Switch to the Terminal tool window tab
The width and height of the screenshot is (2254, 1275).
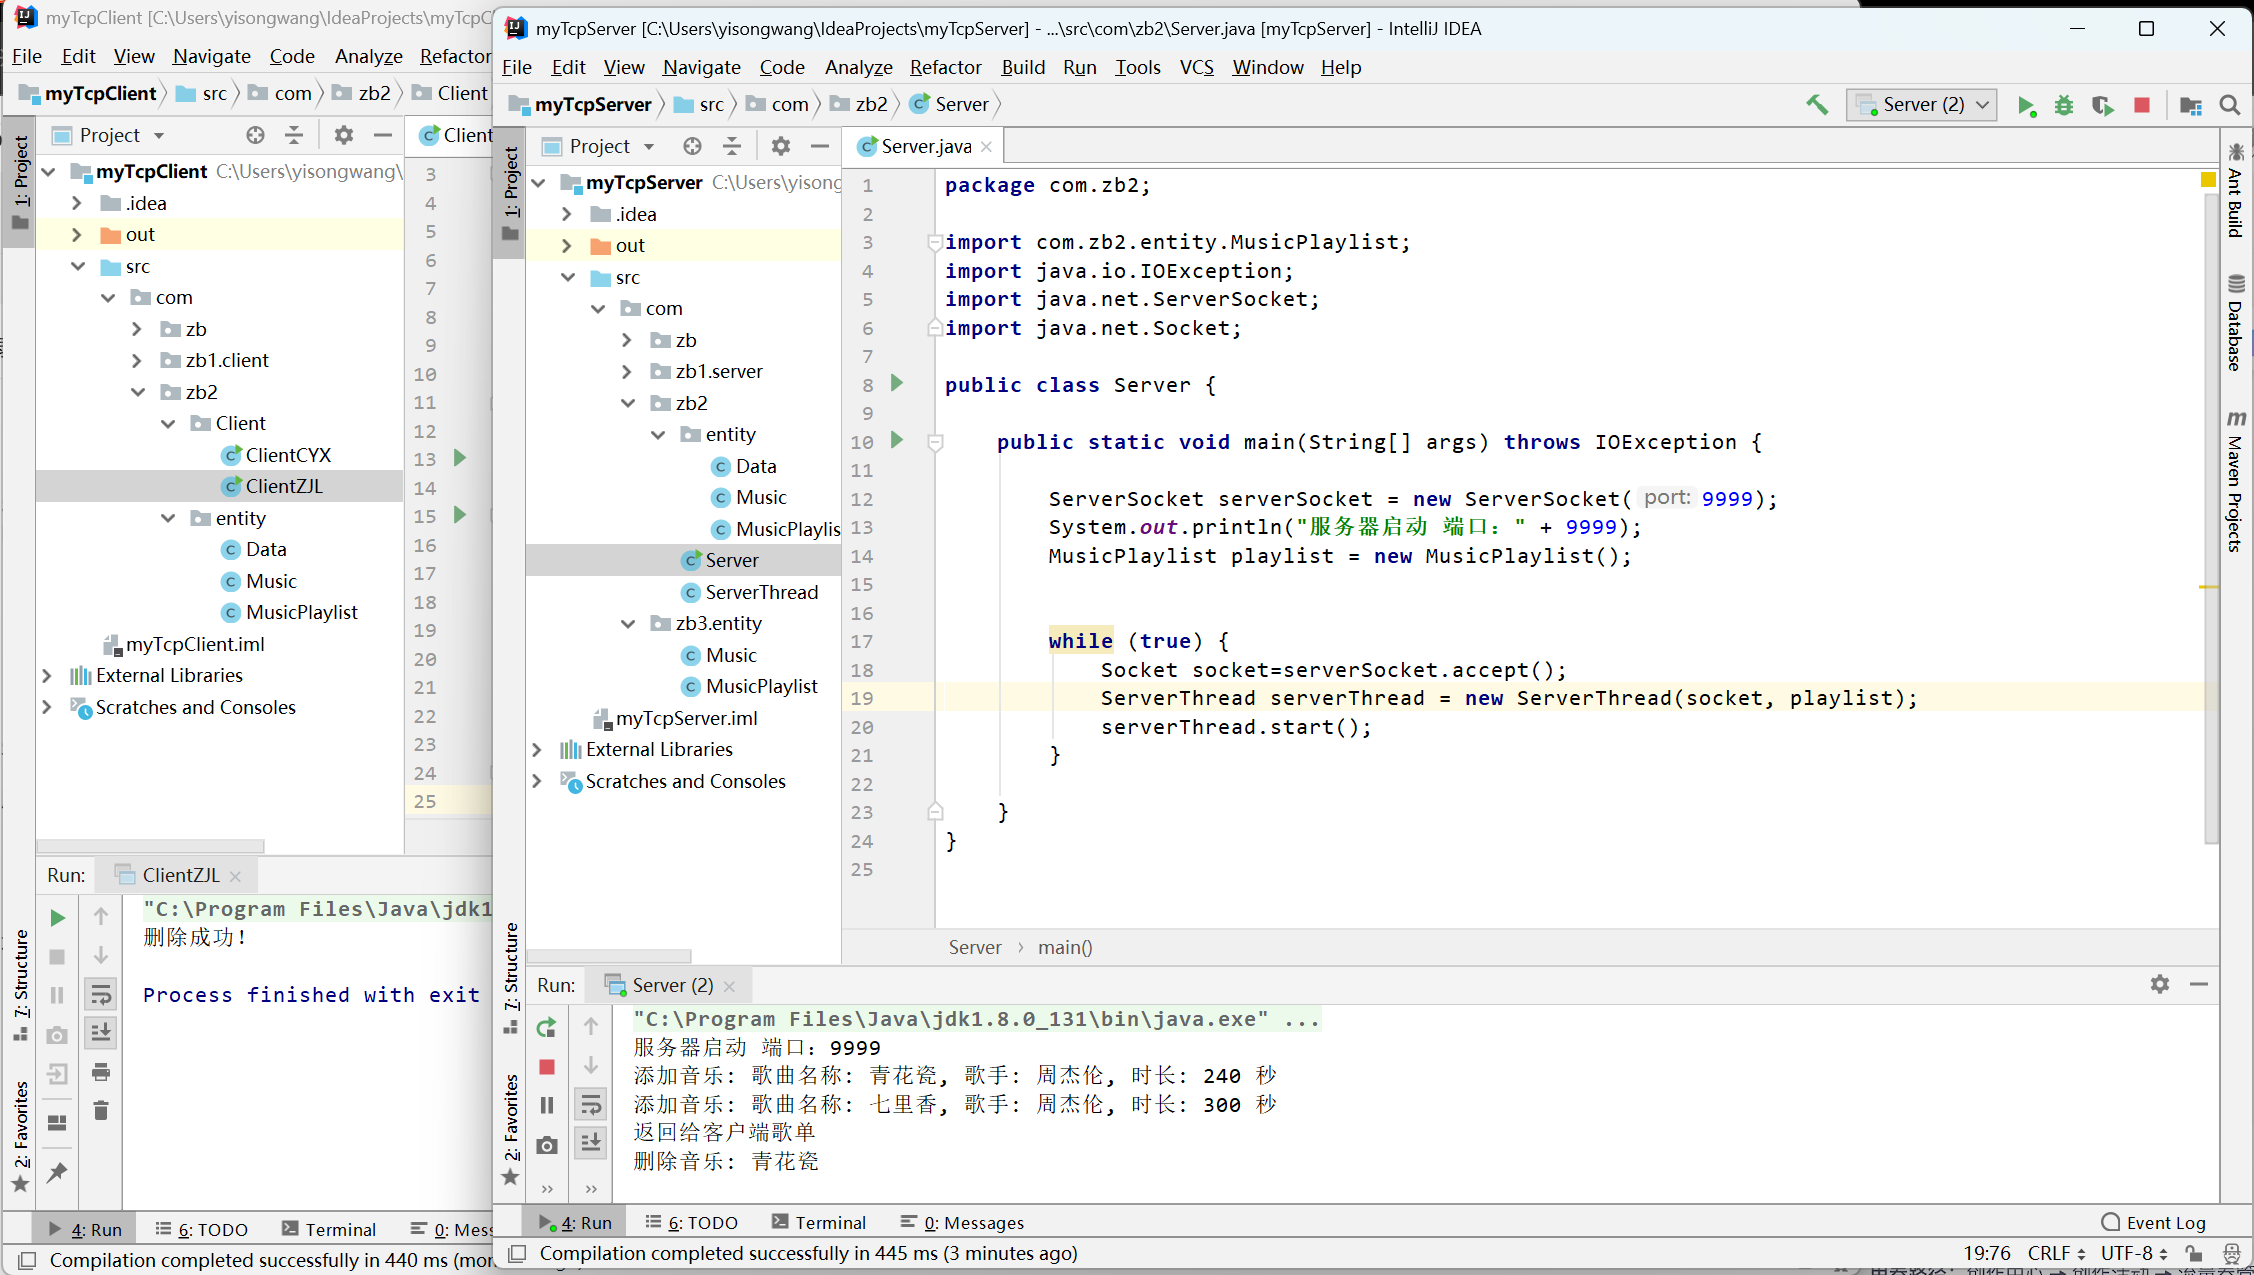click(819, 1222)
